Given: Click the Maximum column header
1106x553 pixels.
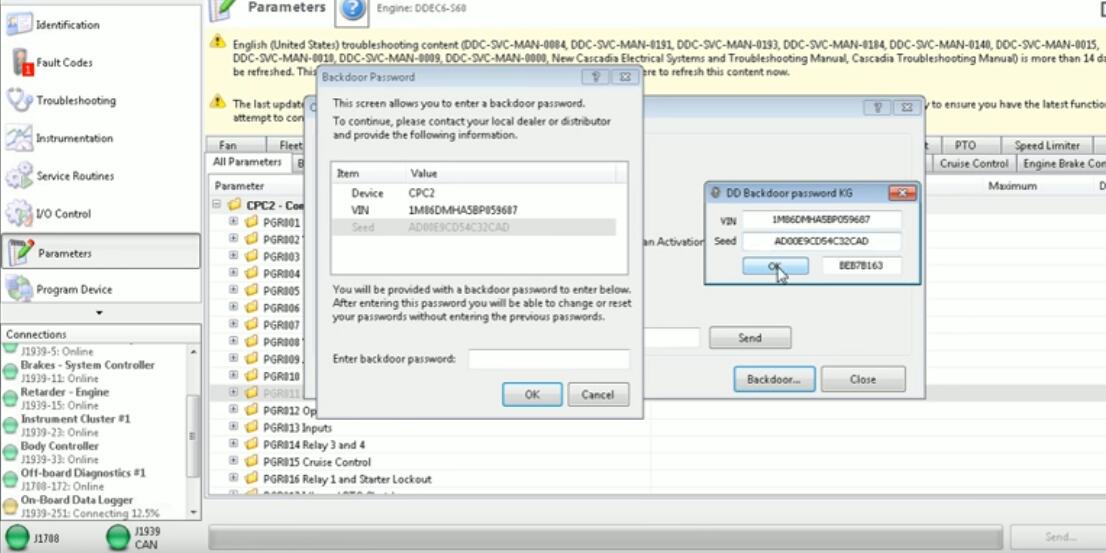Looking at the screenshot, I should [1012, 186].
